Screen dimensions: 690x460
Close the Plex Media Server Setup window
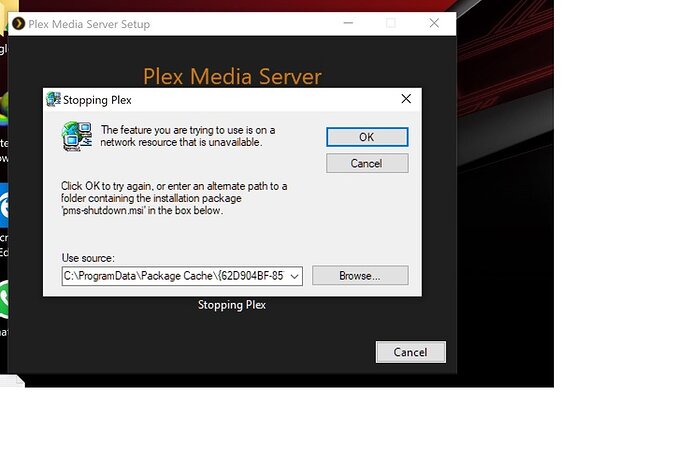pos(434,23)
